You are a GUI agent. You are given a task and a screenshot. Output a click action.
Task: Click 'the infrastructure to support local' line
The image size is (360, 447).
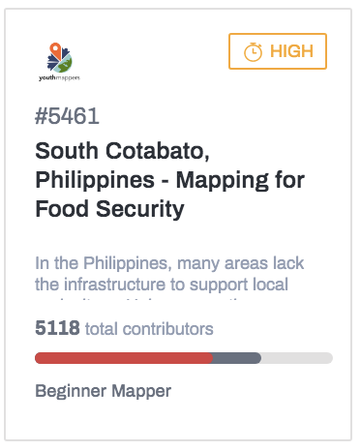(x=162, y=284)
